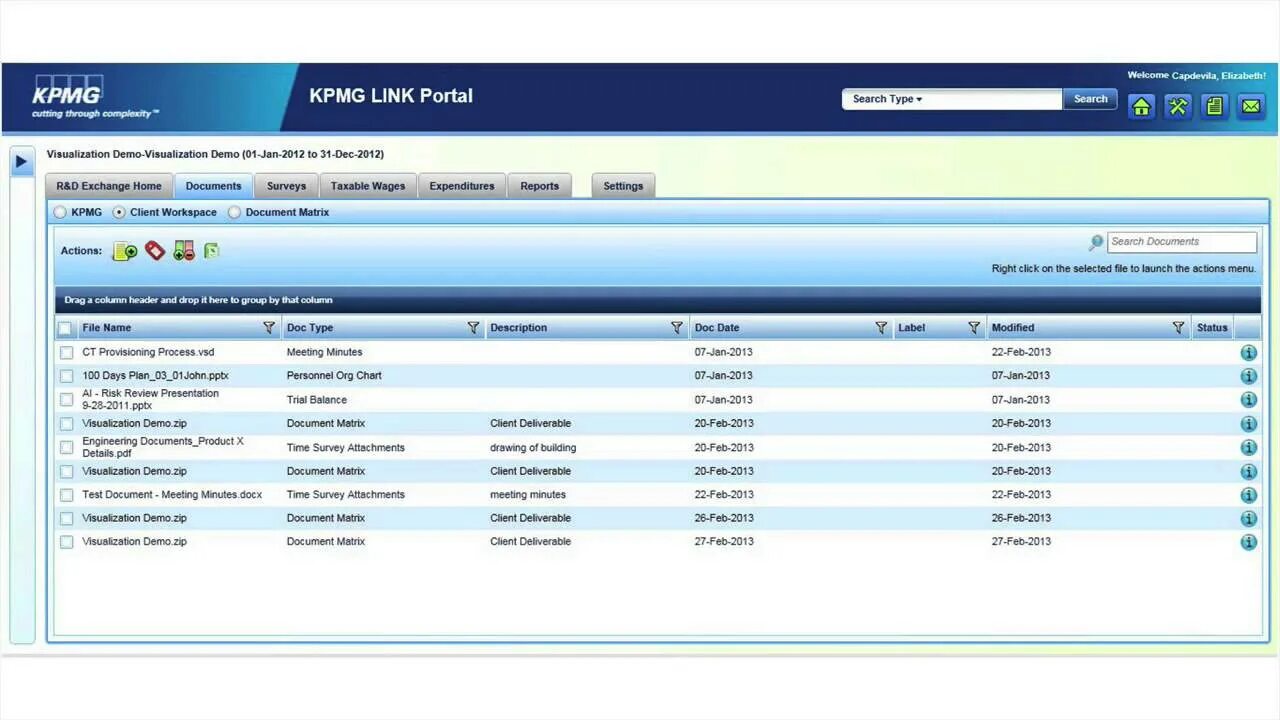This screenshot has width=1280, height=720.
Task: Open info icon for CT Provisioning Process.vsd
Action: 1248,353
